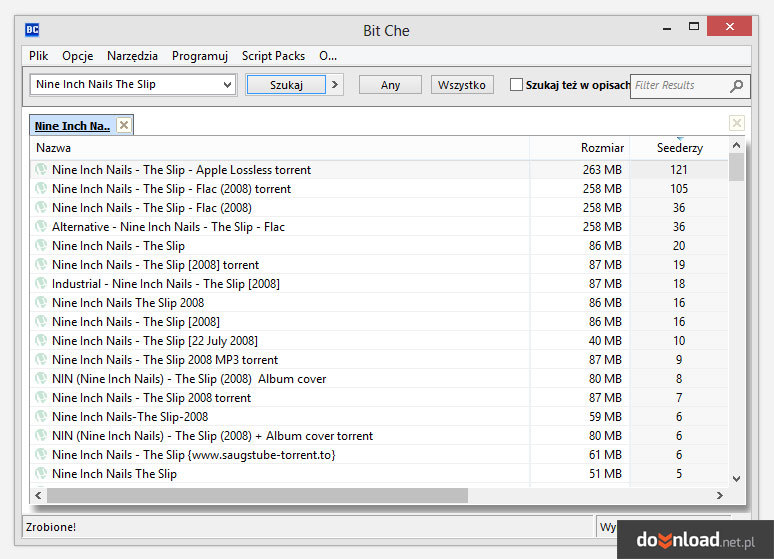This screenshot has height=559, width=774.
Task: Click the vertical scrollbar down arrow
Action: (x=736, y=478)
